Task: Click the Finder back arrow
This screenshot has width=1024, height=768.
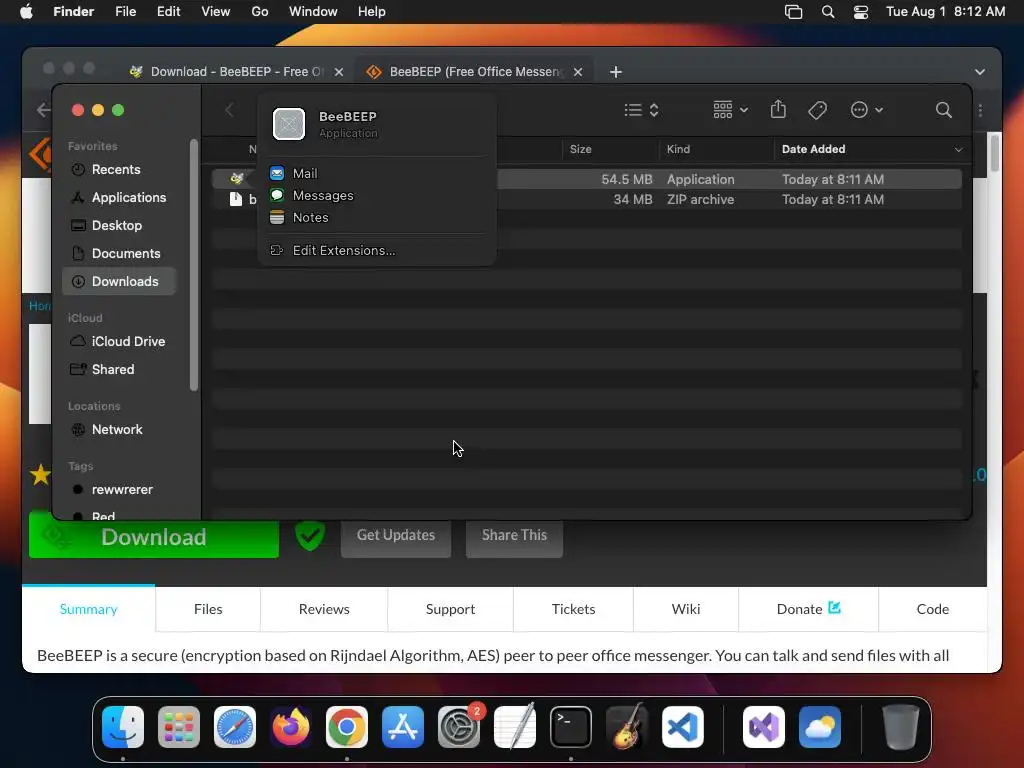Action: tap(229, 110)
